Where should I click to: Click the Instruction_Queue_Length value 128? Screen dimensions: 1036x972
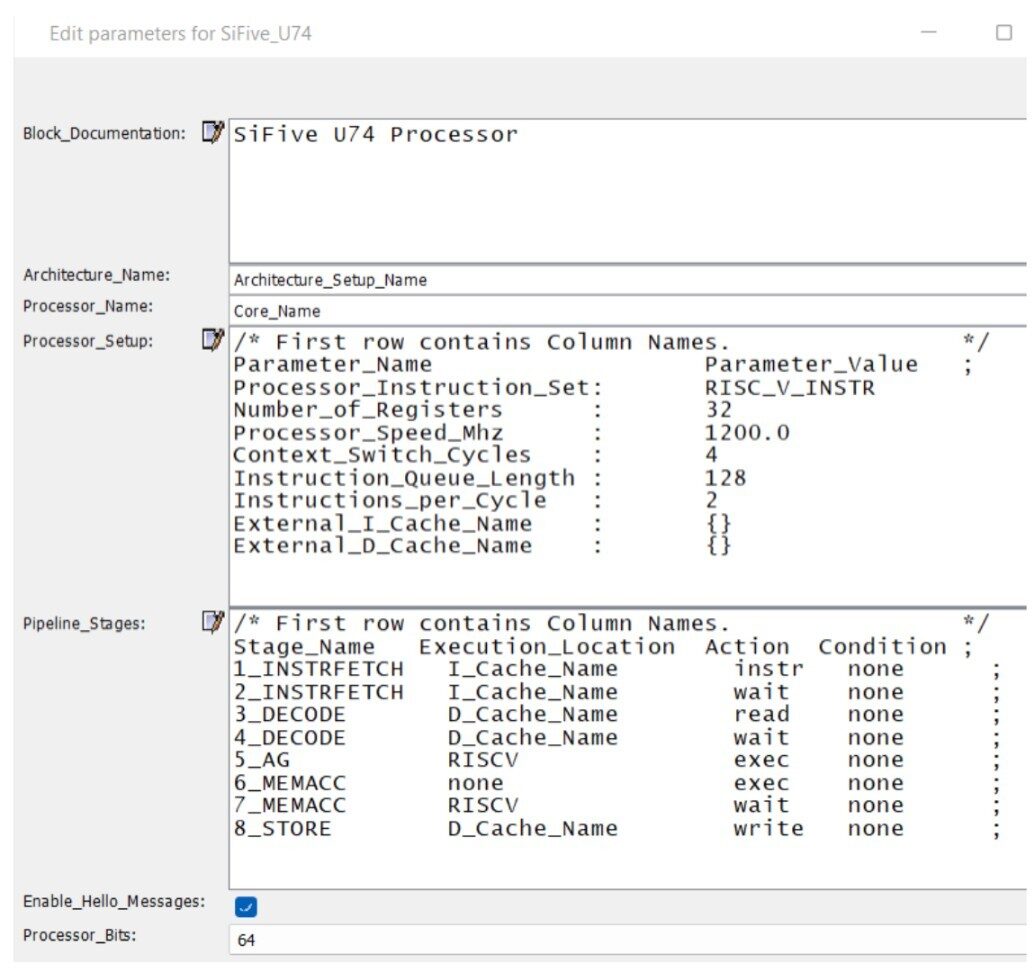click(725, 478)
